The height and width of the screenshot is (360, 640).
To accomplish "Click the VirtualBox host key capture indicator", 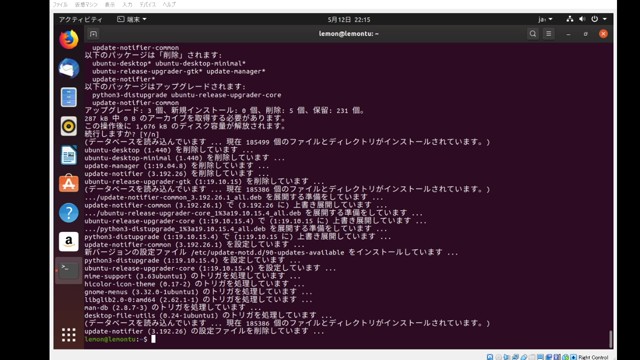I will [573, 357].
